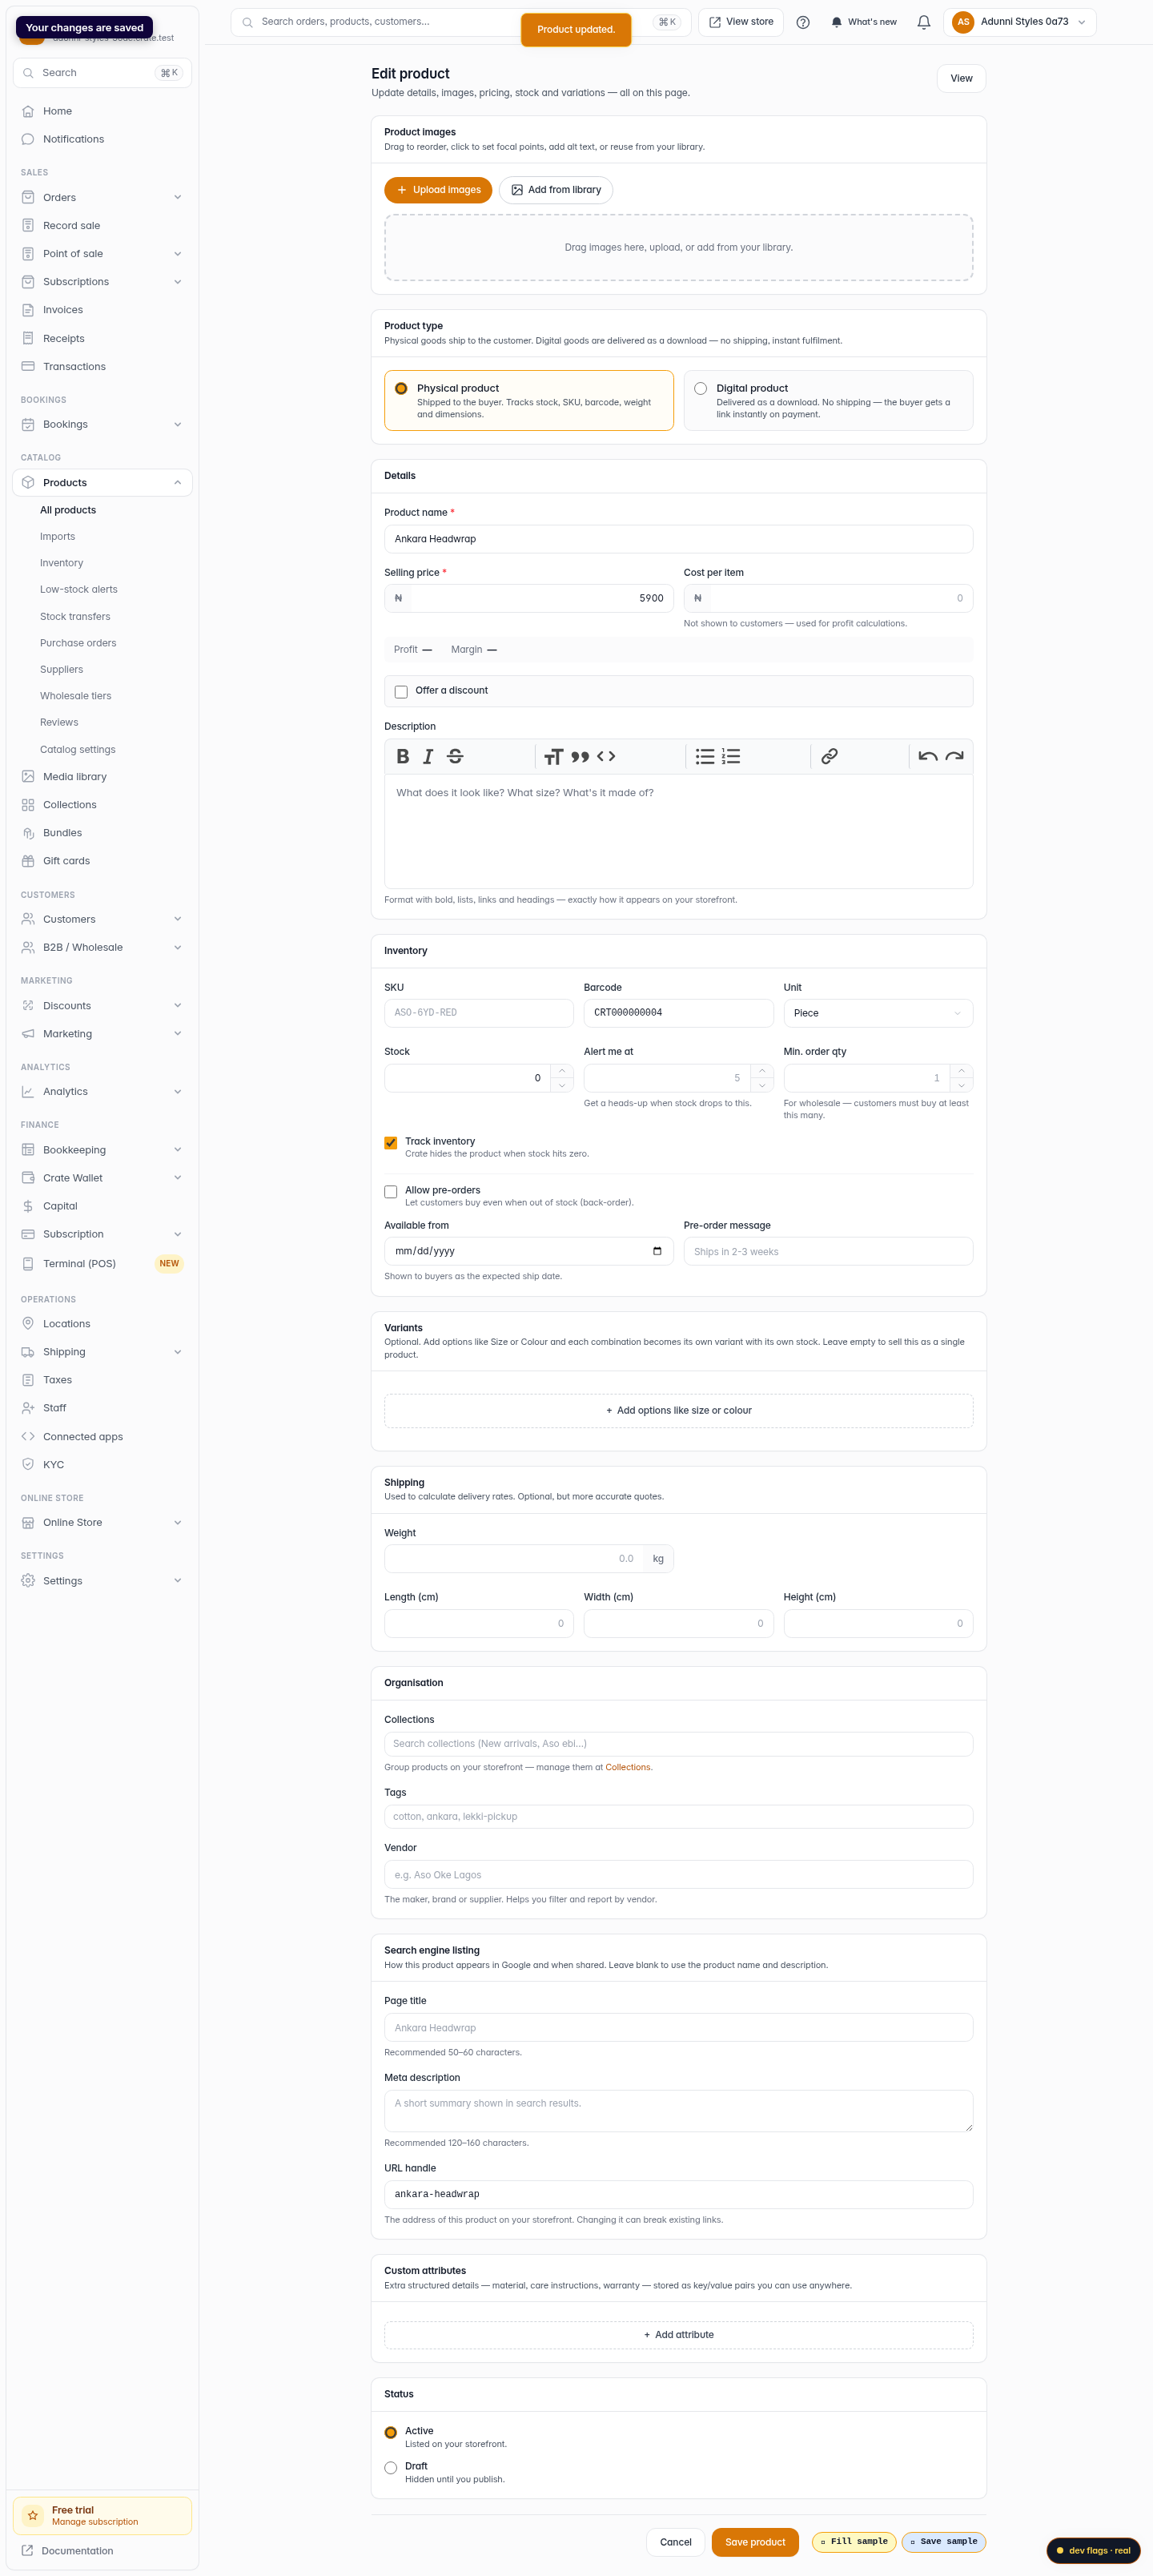Go to Purchase orders
This screenshot has width=1153, height=2576.
point(78,643)
